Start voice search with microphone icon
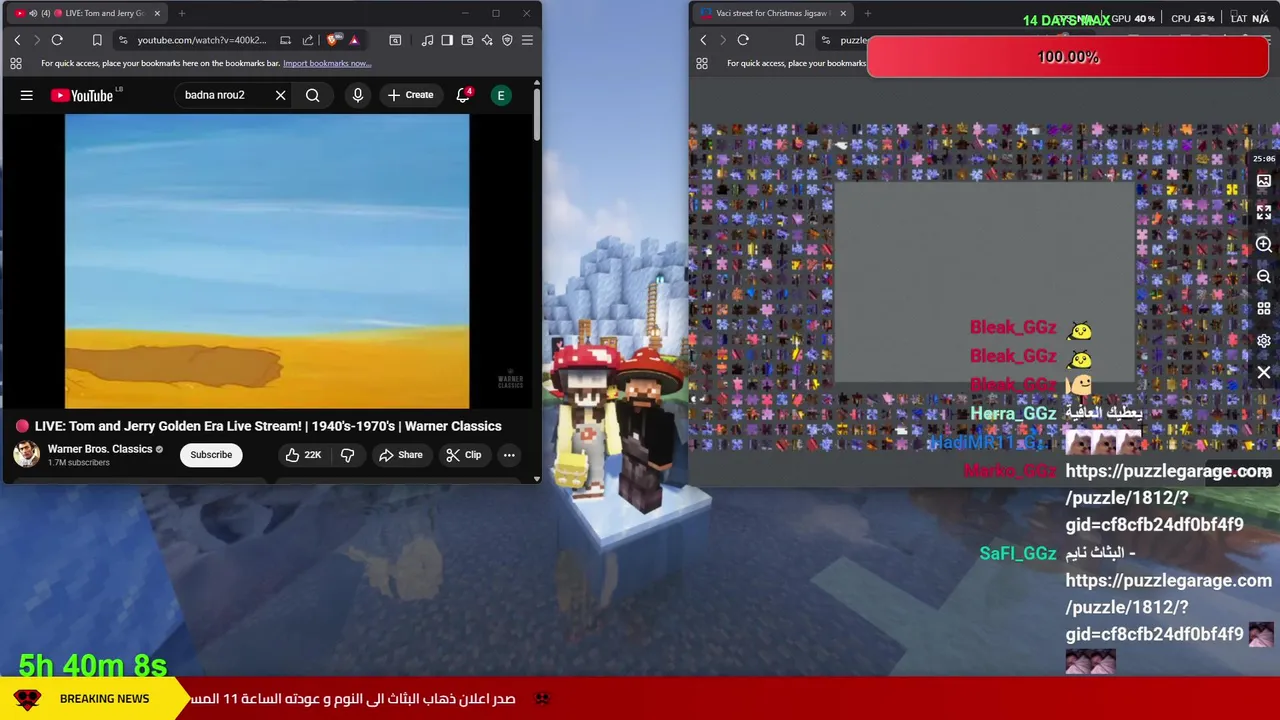 [357, 95]
